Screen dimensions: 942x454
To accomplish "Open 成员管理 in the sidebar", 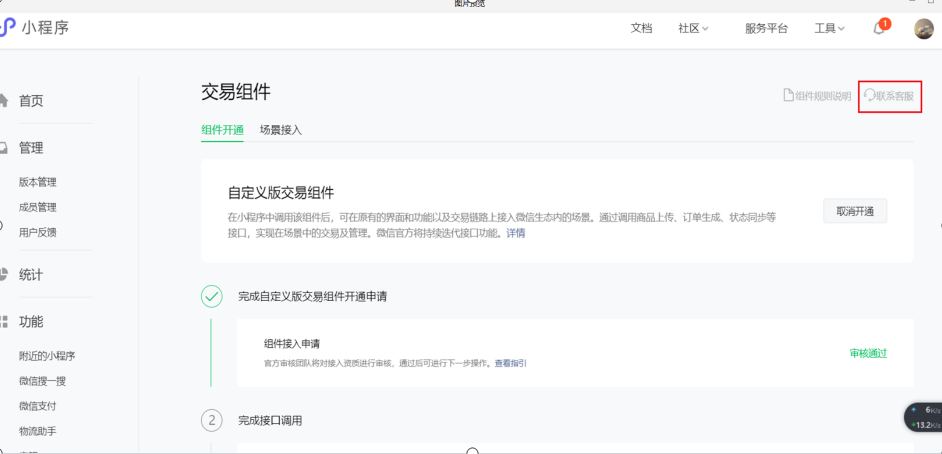I will [38, 208].
